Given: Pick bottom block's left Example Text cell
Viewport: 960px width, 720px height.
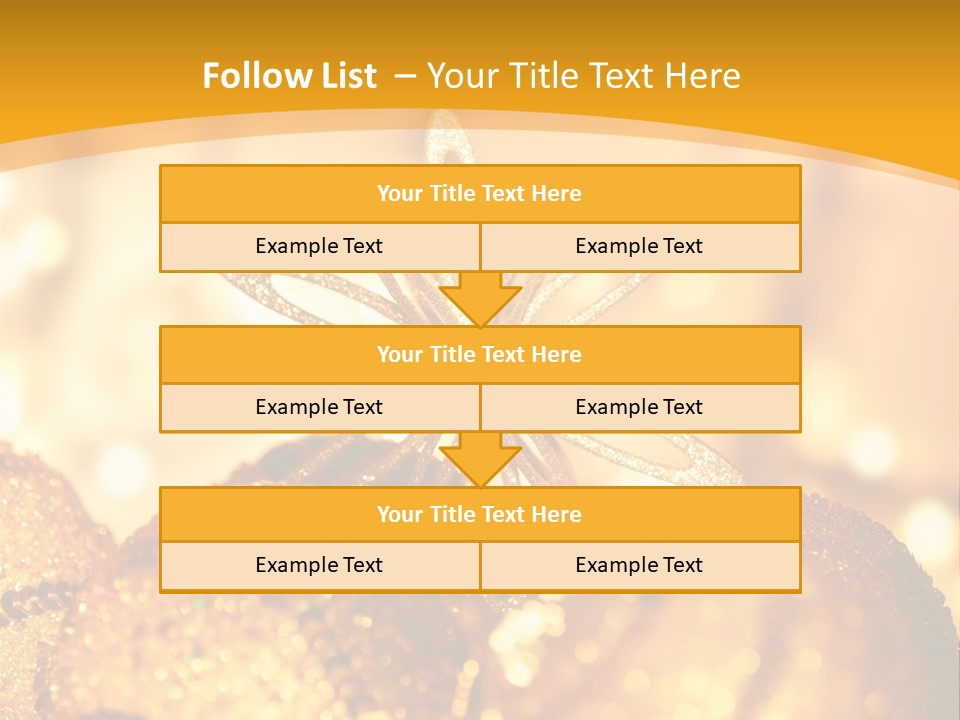Looking at the screenshot, I should tap(319, 565).
